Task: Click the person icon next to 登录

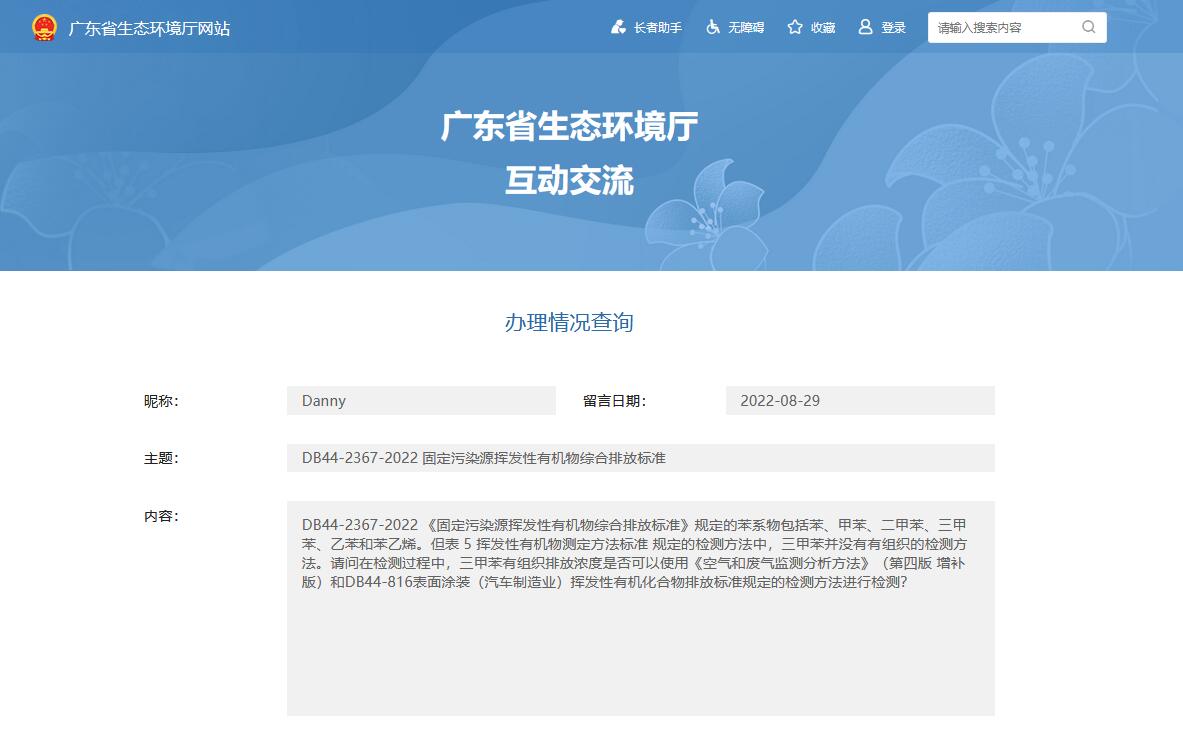Action: 864,27
